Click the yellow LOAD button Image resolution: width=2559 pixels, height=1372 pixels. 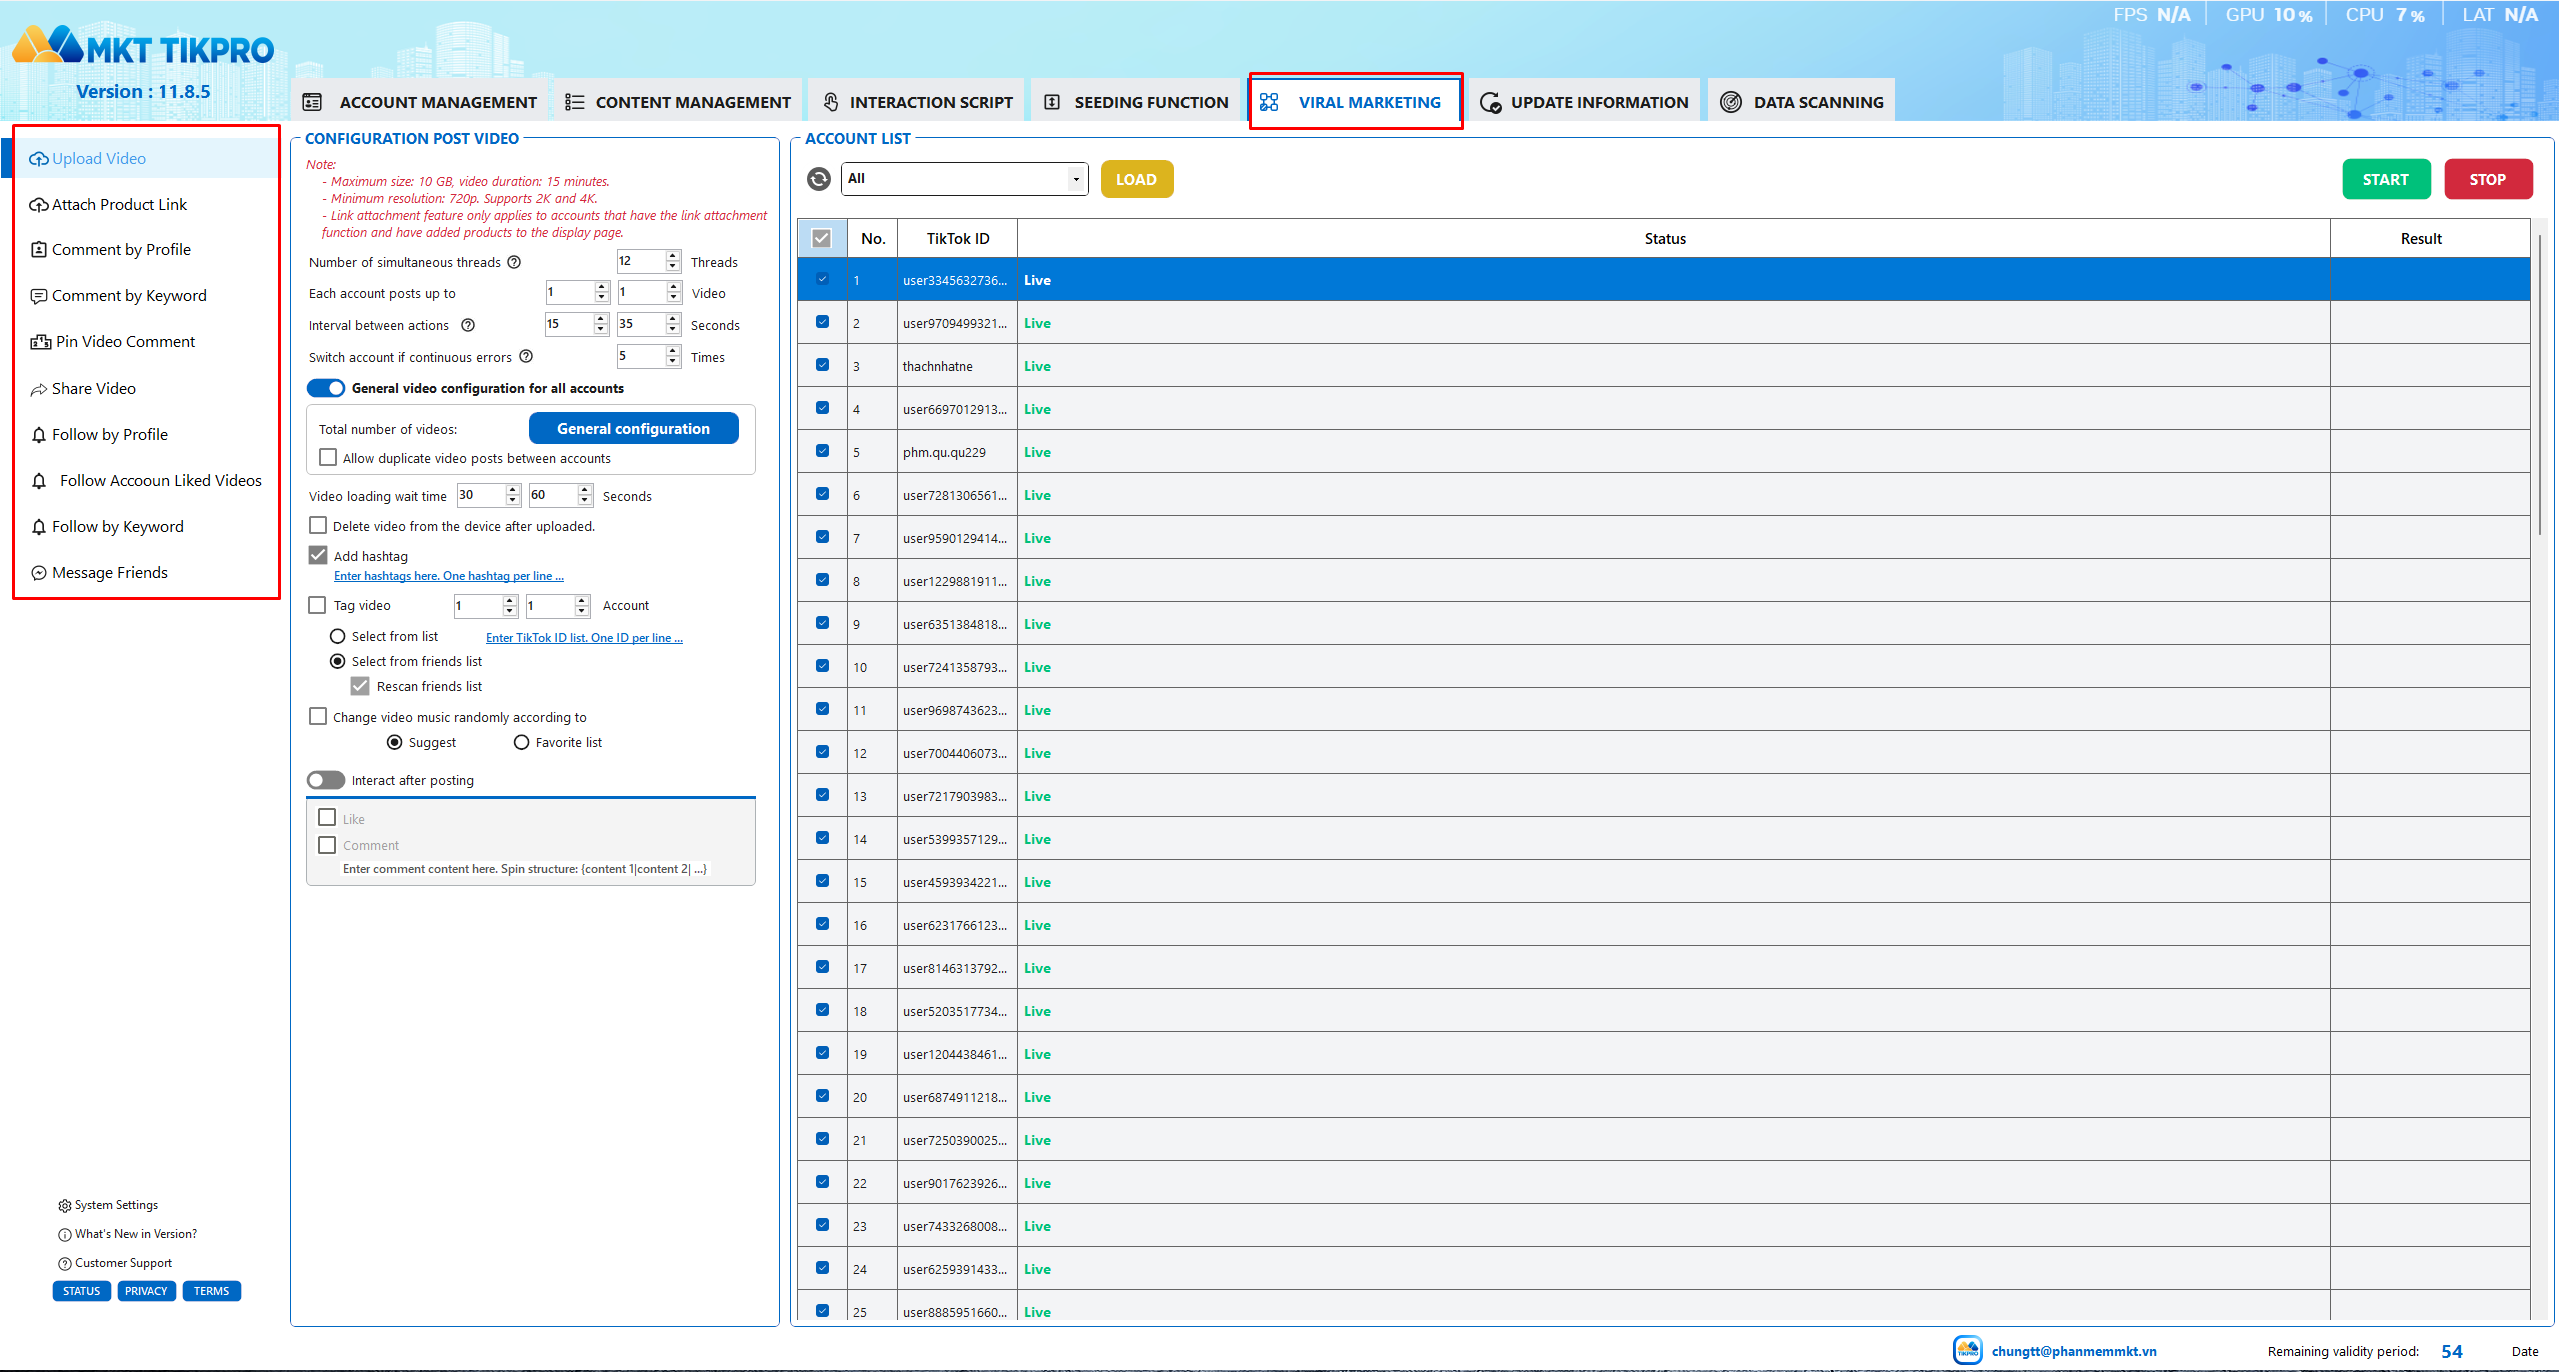(1136, 179)
